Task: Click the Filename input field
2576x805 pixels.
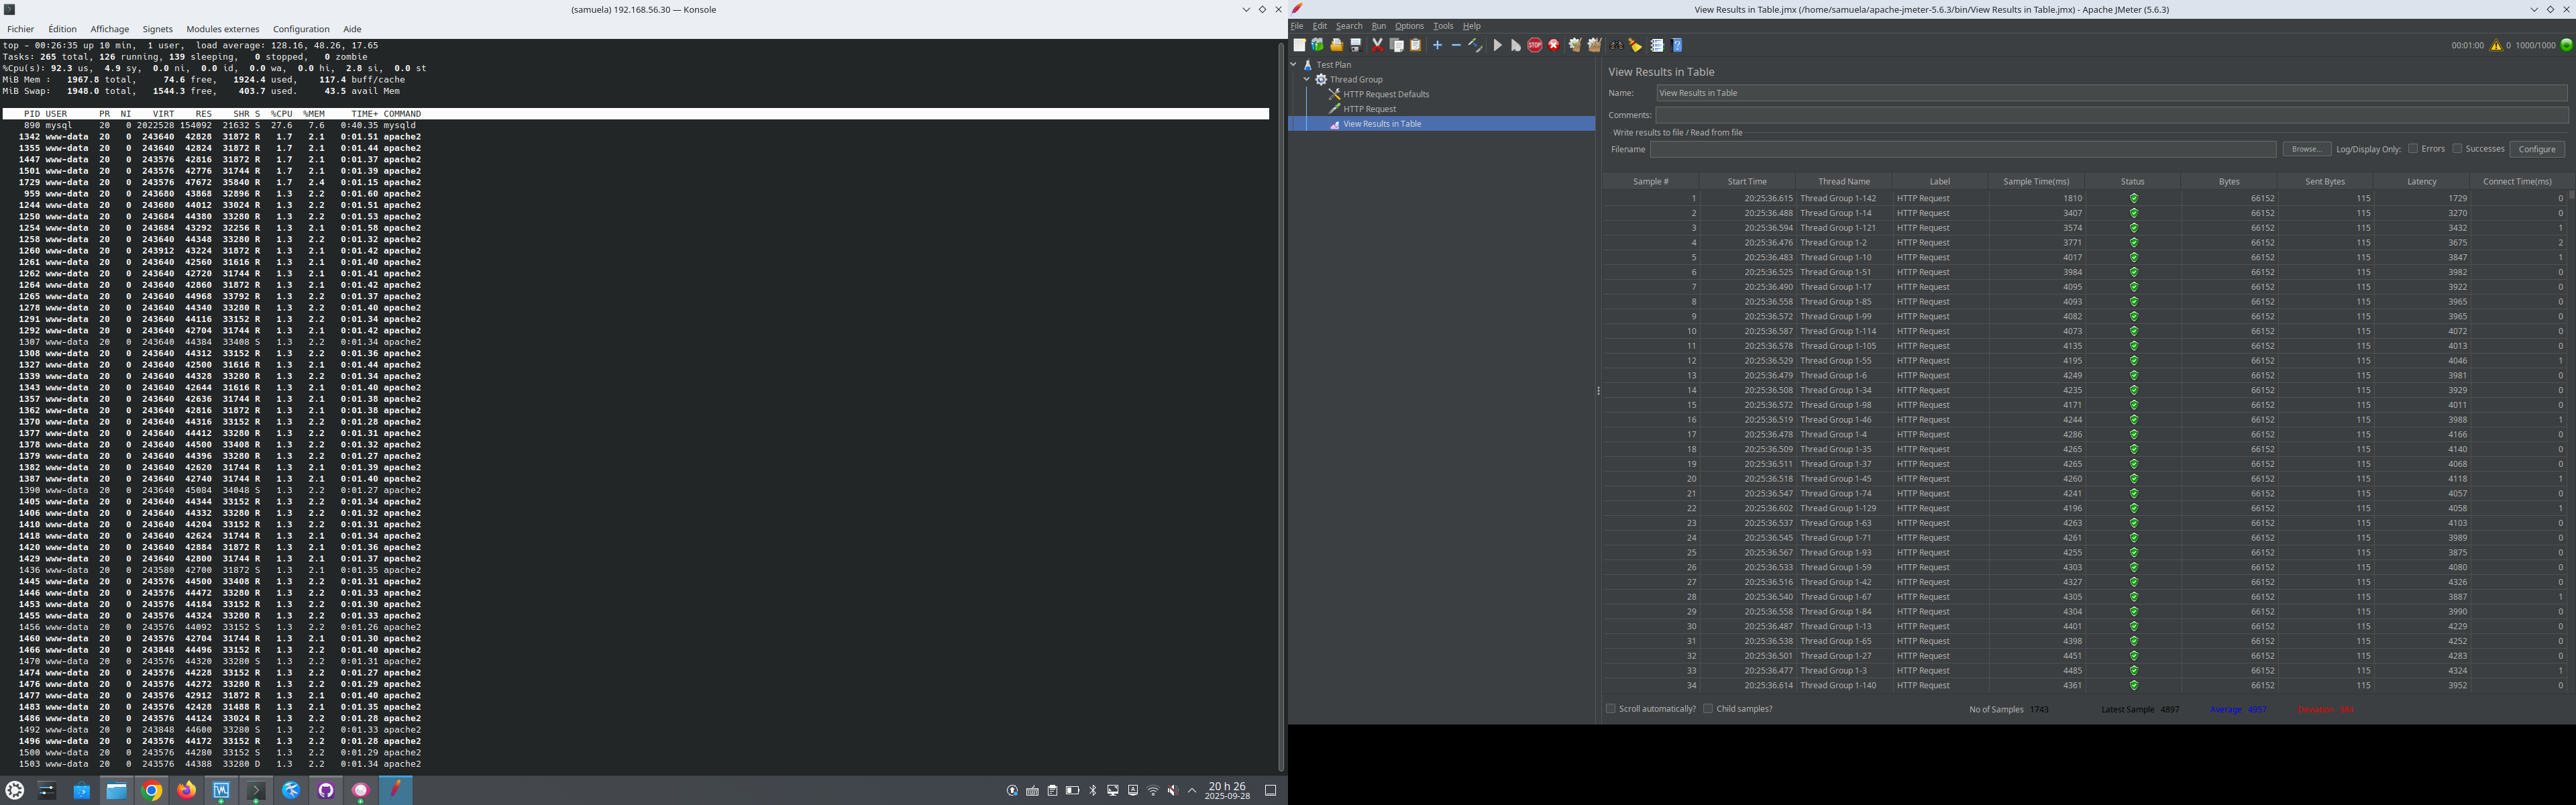Action: click(1962, 149)
